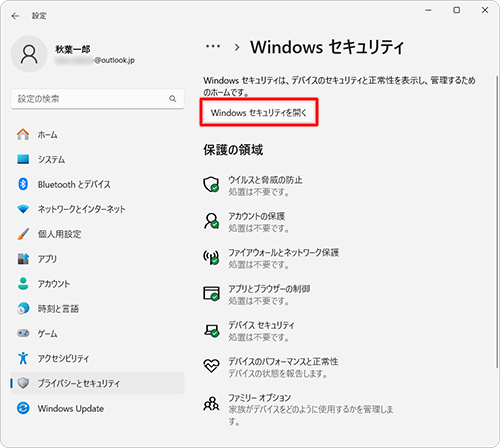Go to ホーム in sidebar
The width and height of the screenshot is (500, 448).
(x=97, y=134)
